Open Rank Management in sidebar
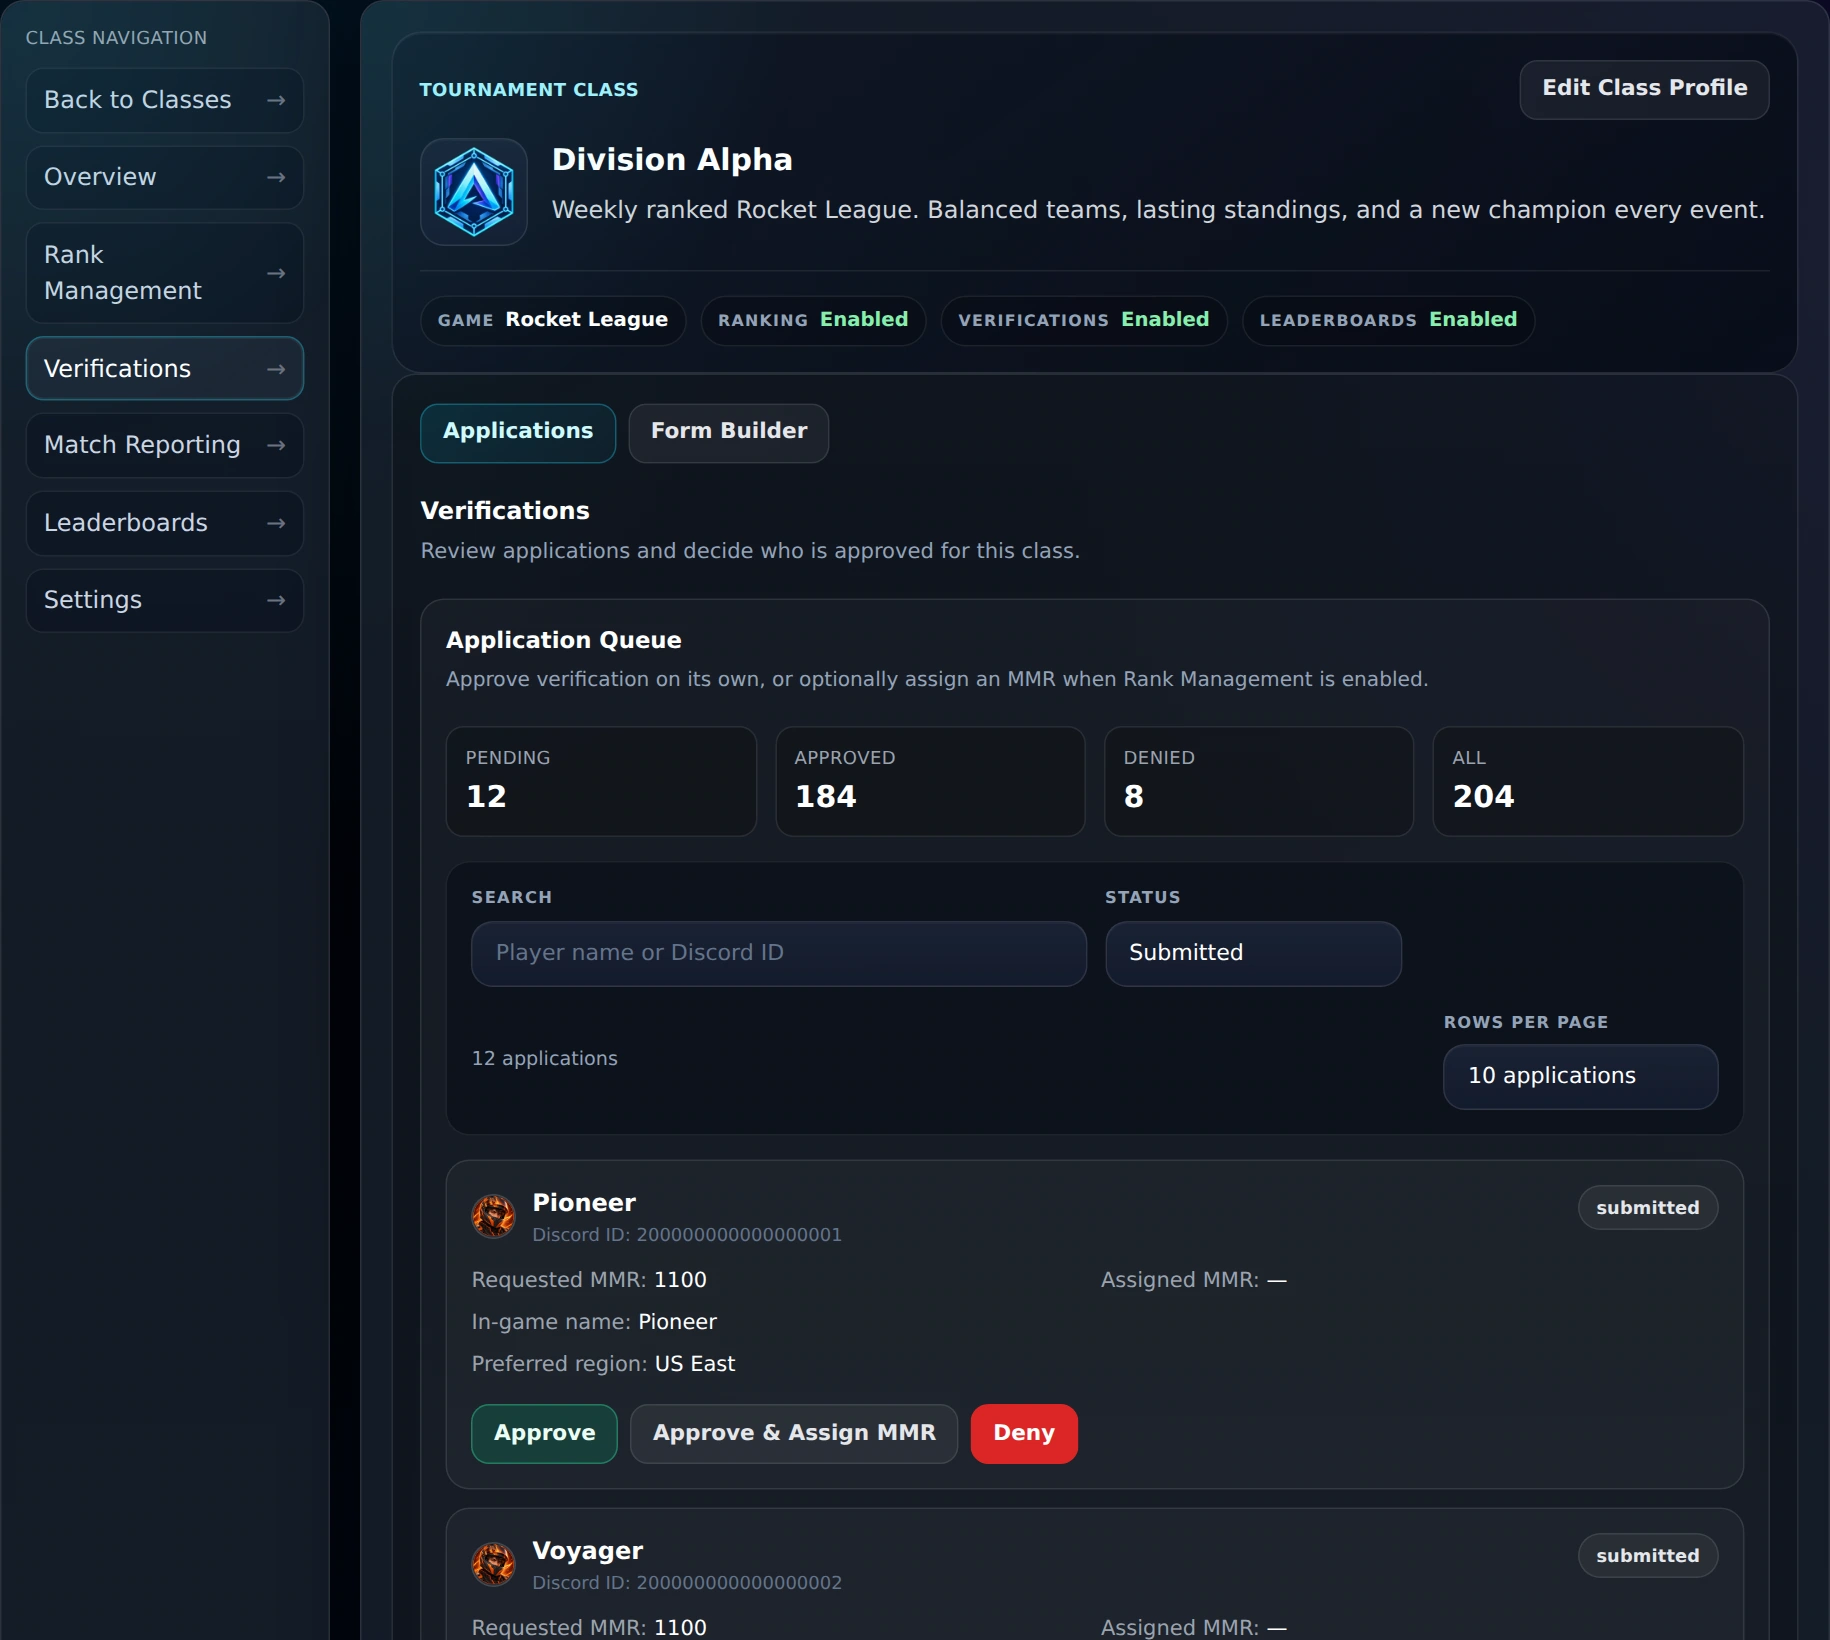This screenshot has width=1830, height=1640. [x=165, y=273]
